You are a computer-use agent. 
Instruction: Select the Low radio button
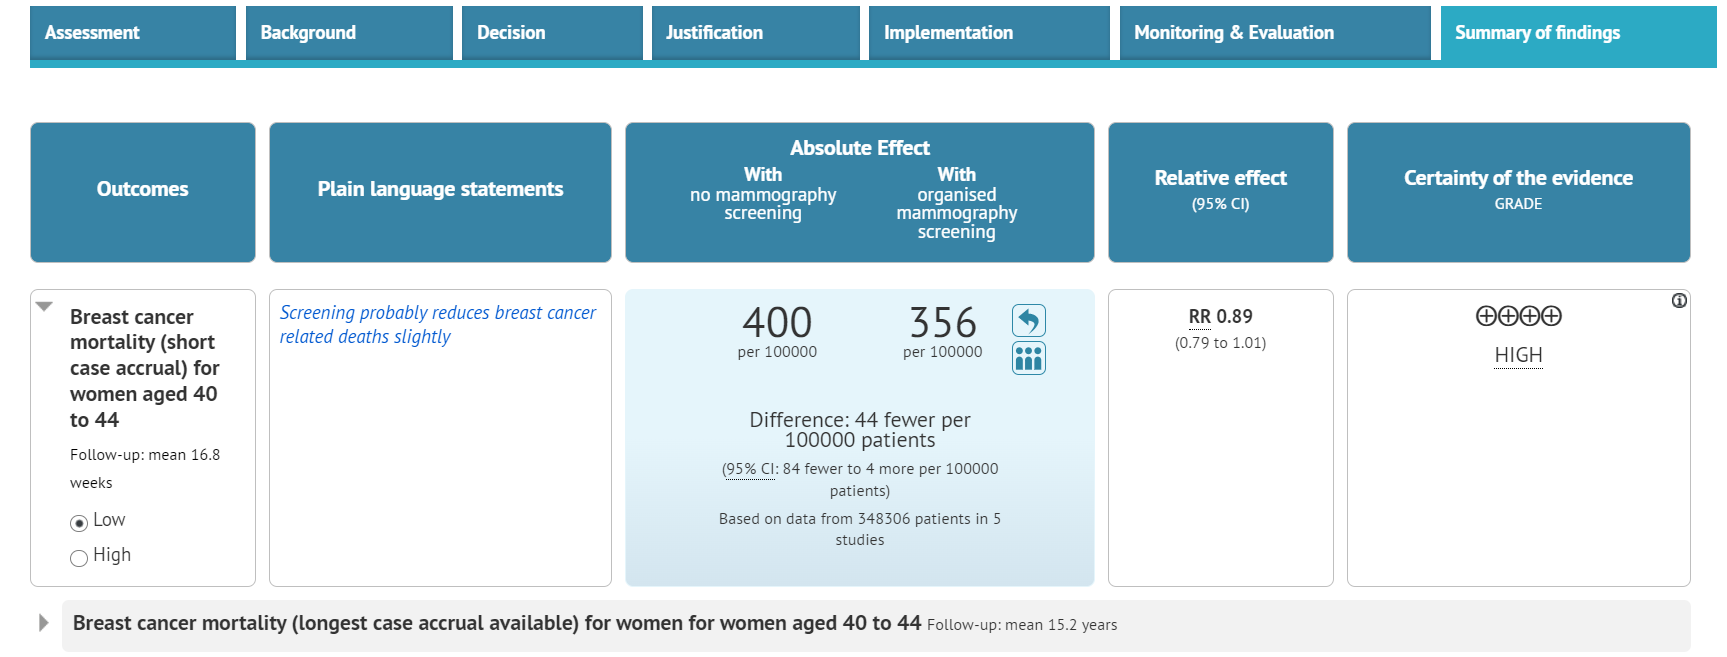coord(78,521)
